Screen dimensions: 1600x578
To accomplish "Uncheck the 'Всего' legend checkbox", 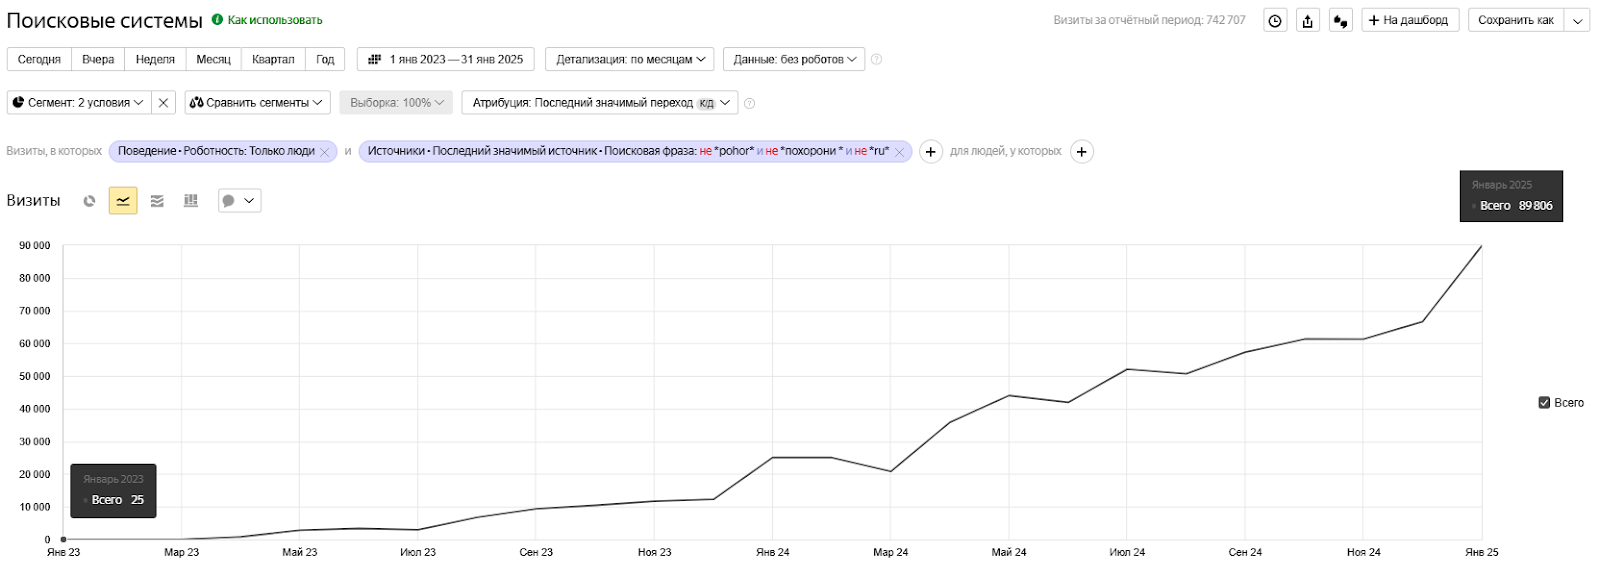I will tap(1544, 403).
